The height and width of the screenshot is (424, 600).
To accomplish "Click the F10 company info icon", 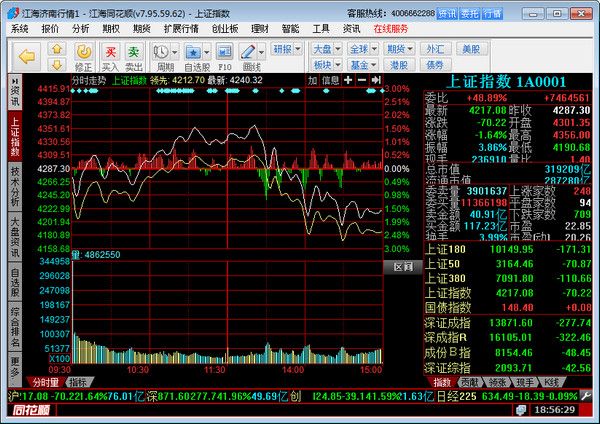I will pyautogui.click(x=225, y=52).
